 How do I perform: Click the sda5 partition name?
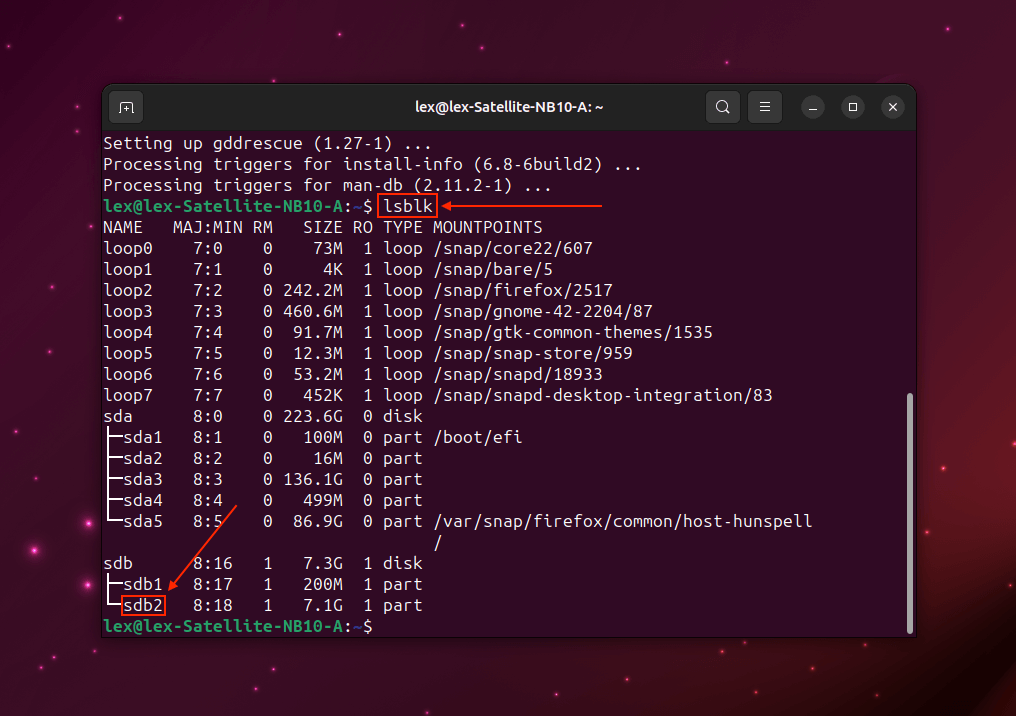[143, 522]
